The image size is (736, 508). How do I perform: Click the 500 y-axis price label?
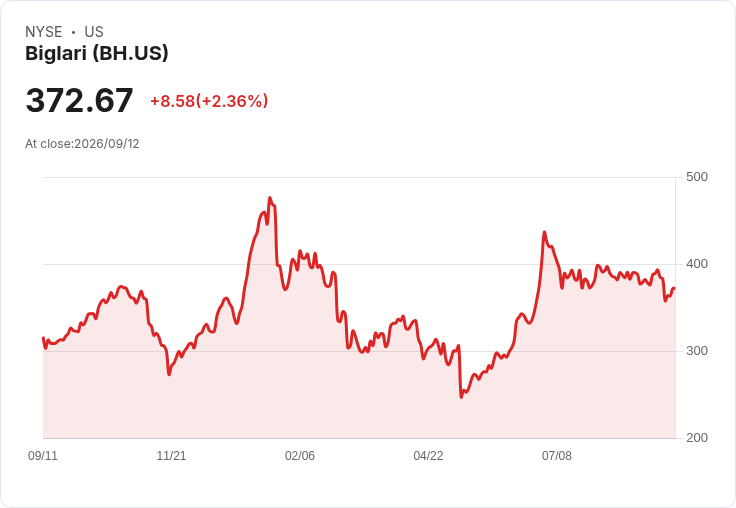pos(697,177)
